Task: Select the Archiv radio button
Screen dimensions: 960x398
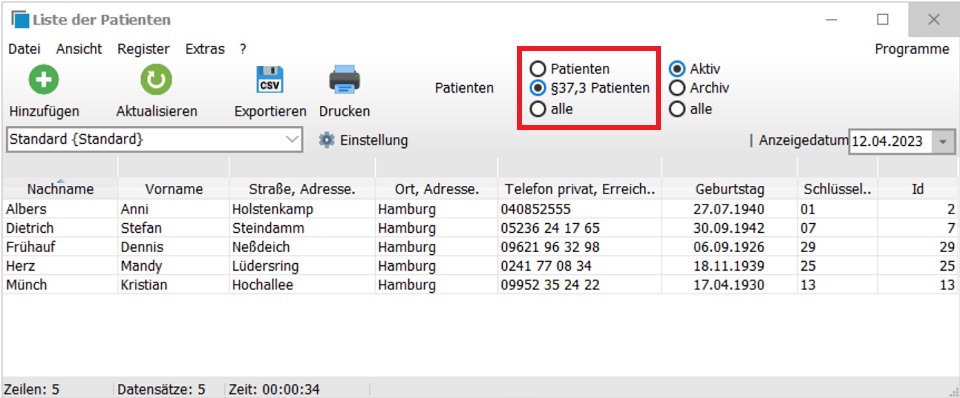Action: pos(677,88)
